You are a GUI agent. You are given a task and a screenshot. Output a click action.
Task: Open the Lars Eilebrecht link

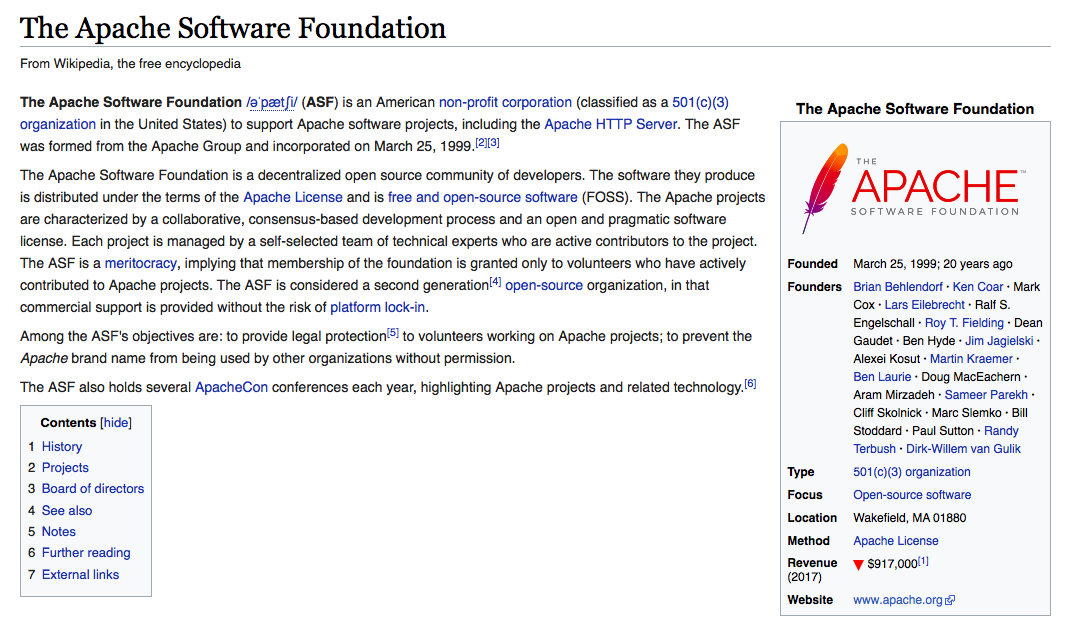tap(924, 305)
